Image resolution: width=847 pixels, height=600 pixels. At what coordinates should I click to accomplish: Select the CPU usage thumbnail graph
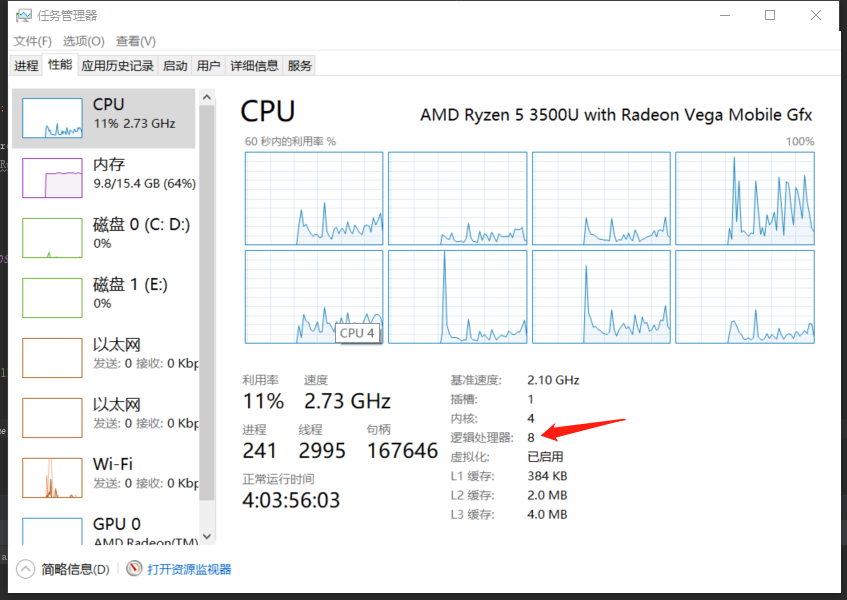tap(52, 118)
